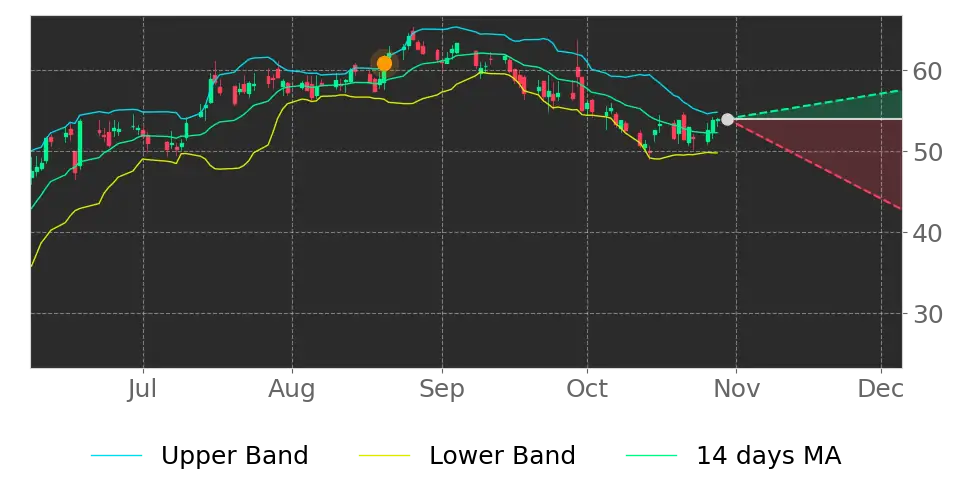Click the 30 price axis label
Viewport: 972px width, 486px height.
(x=927, y=314)
